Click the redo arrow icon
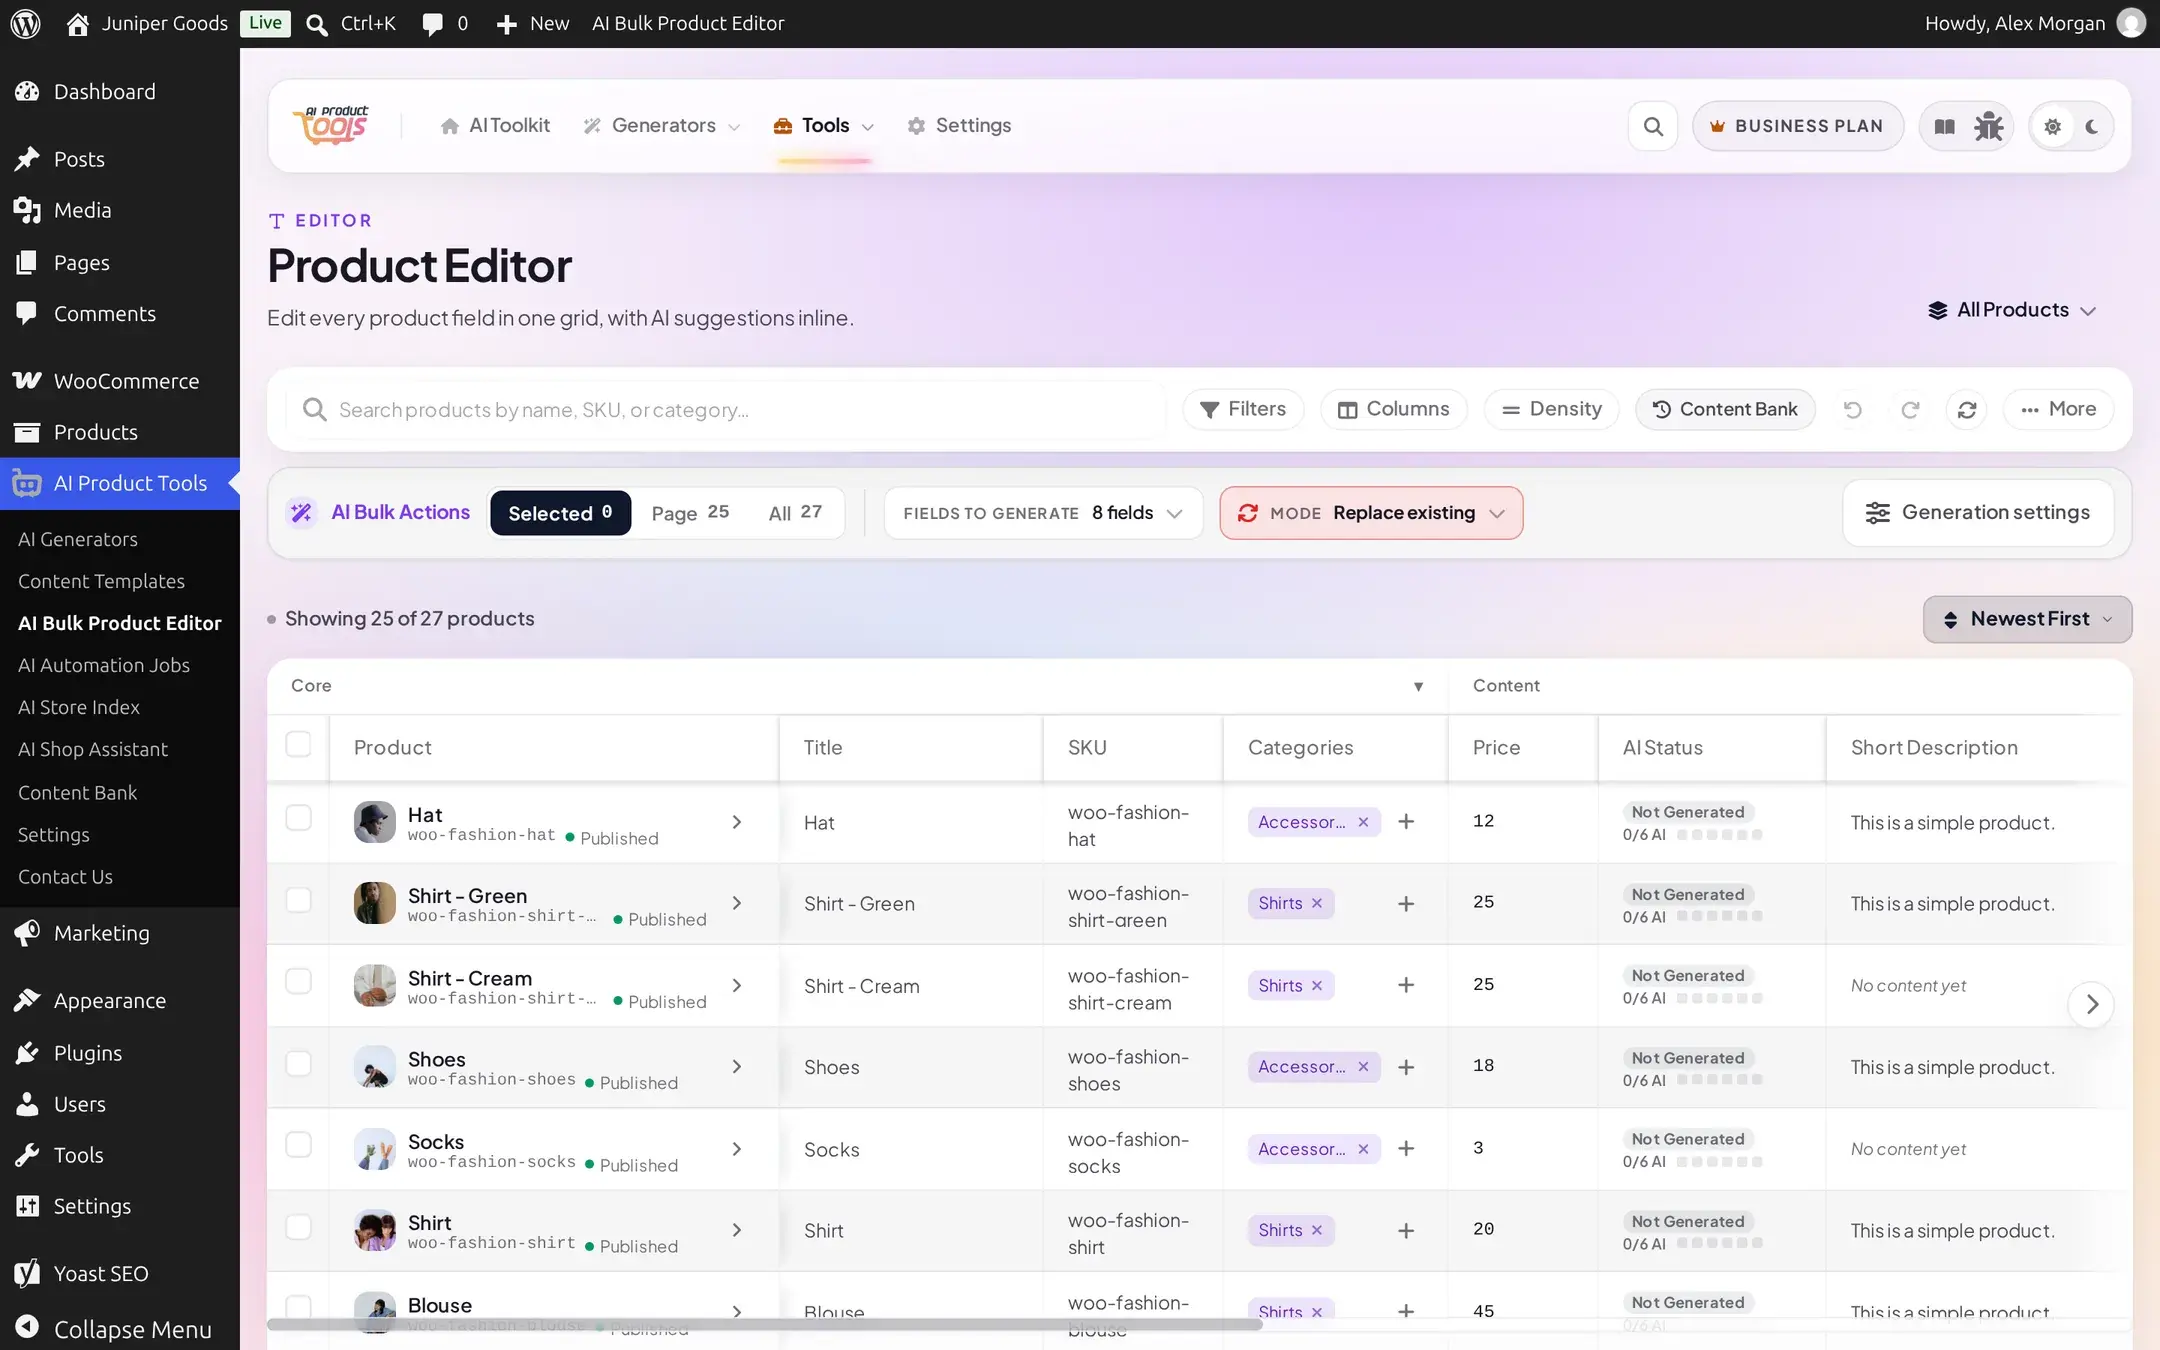This screenshot has height=1350, width=2160. pos(1910,410)
